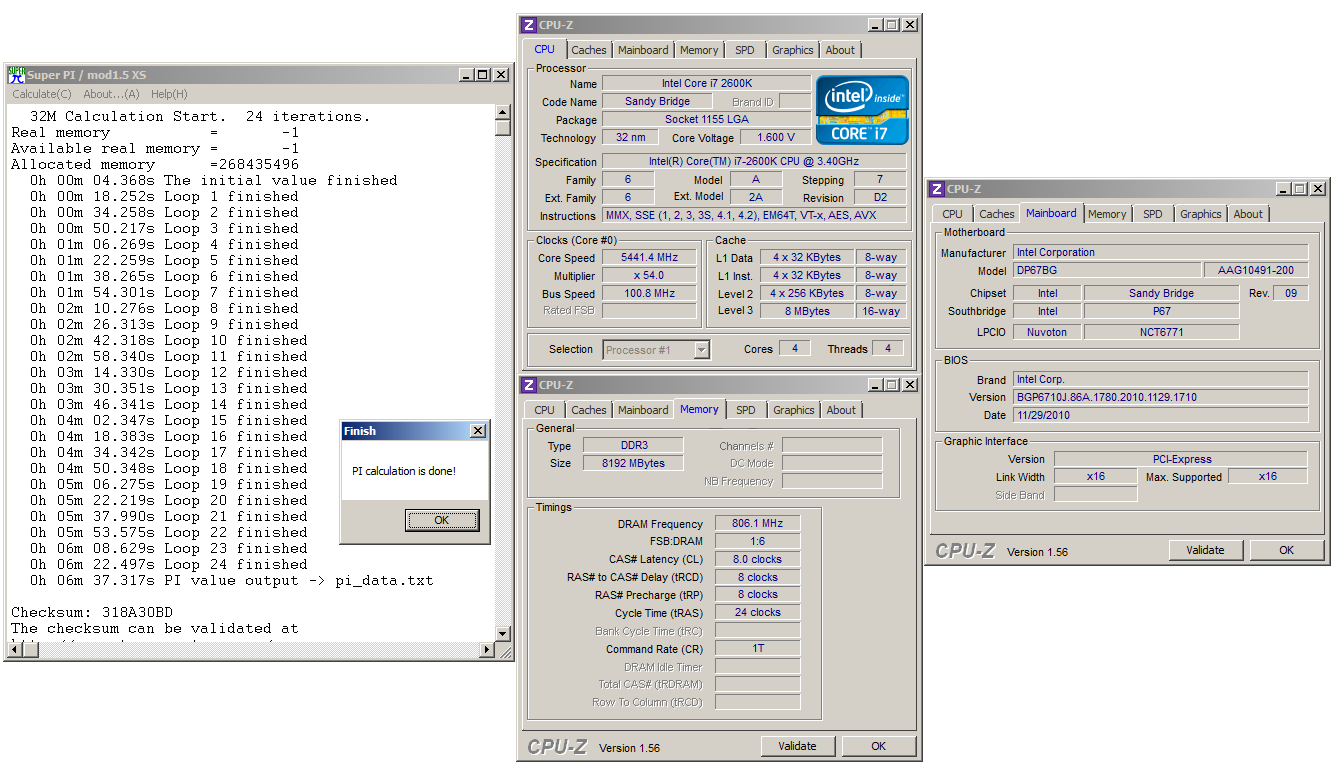Switch to Mainboard tab in top CPU-Z window

pyautogui.click(x=643, y=50)
